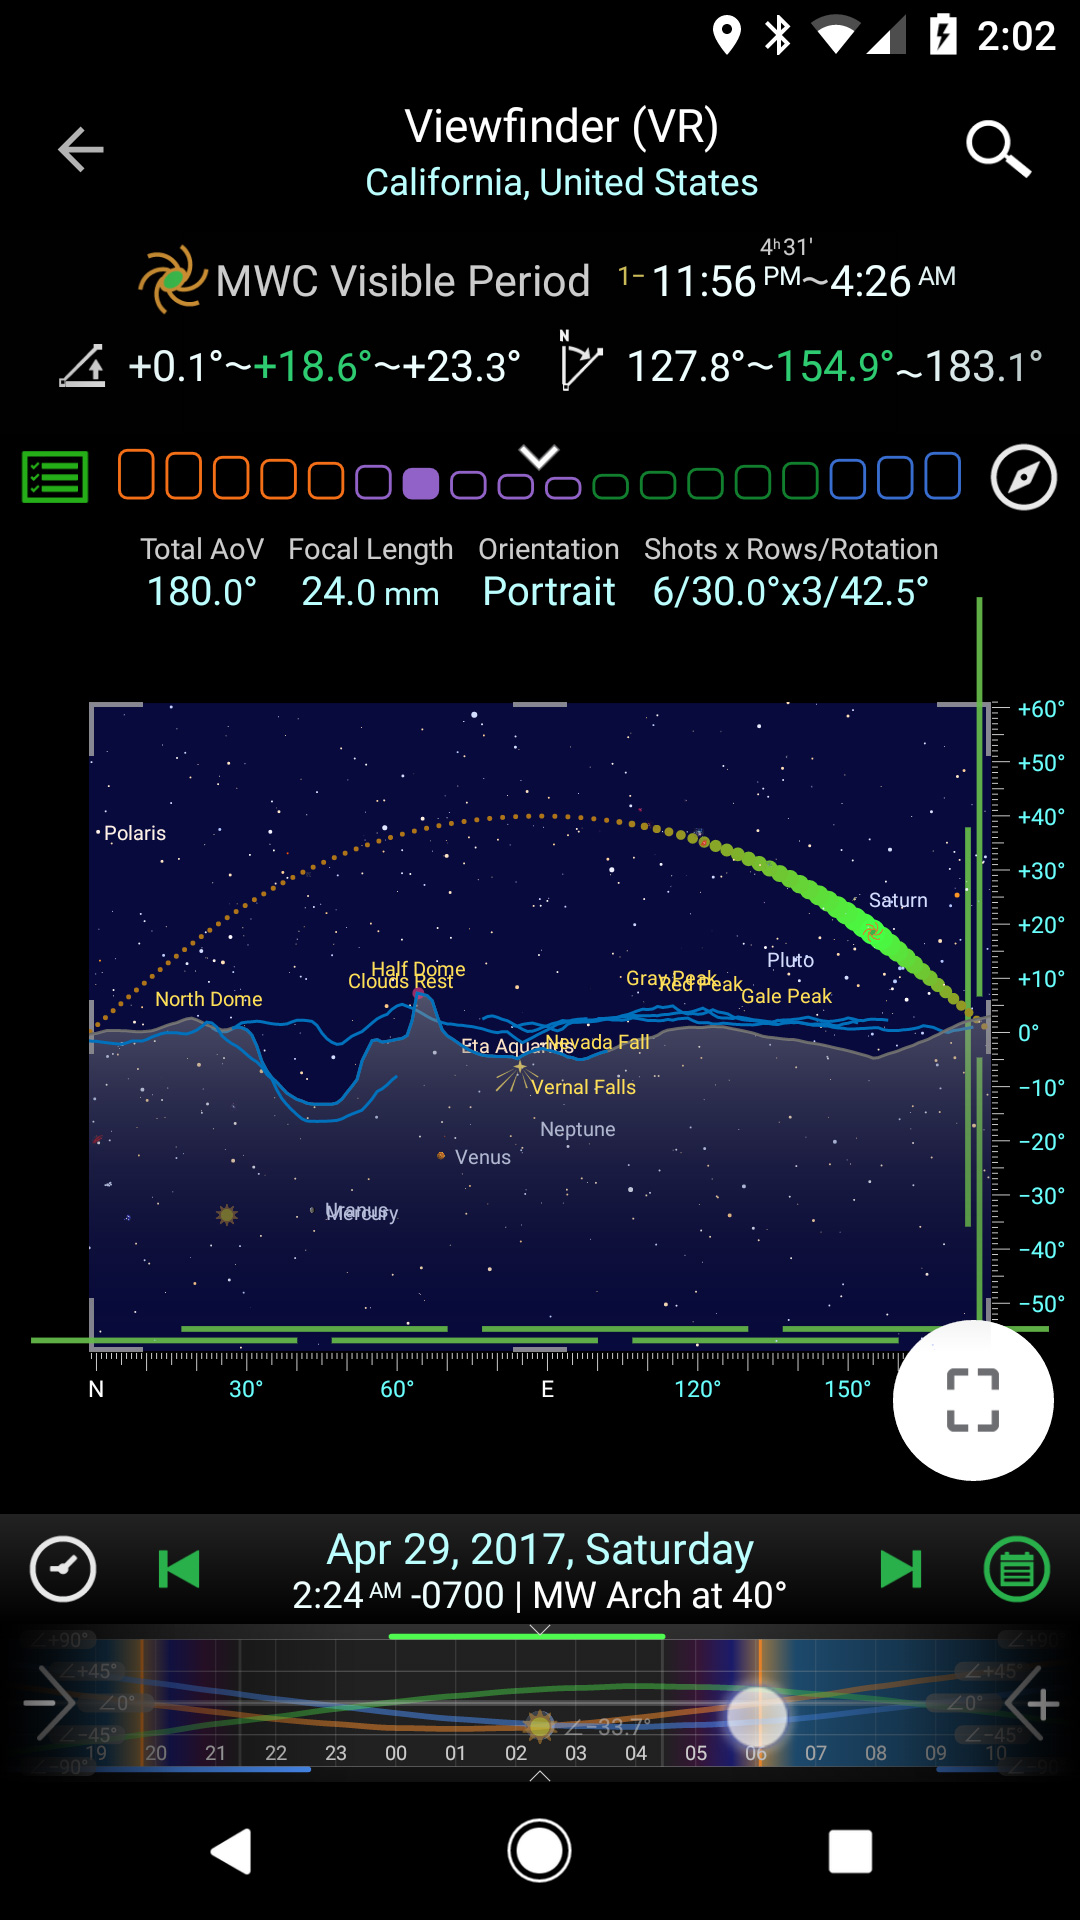The image size is (1080, 1920).
Task: Tap the Milky Way galaxy icon
Action: [x=172, y=280]
